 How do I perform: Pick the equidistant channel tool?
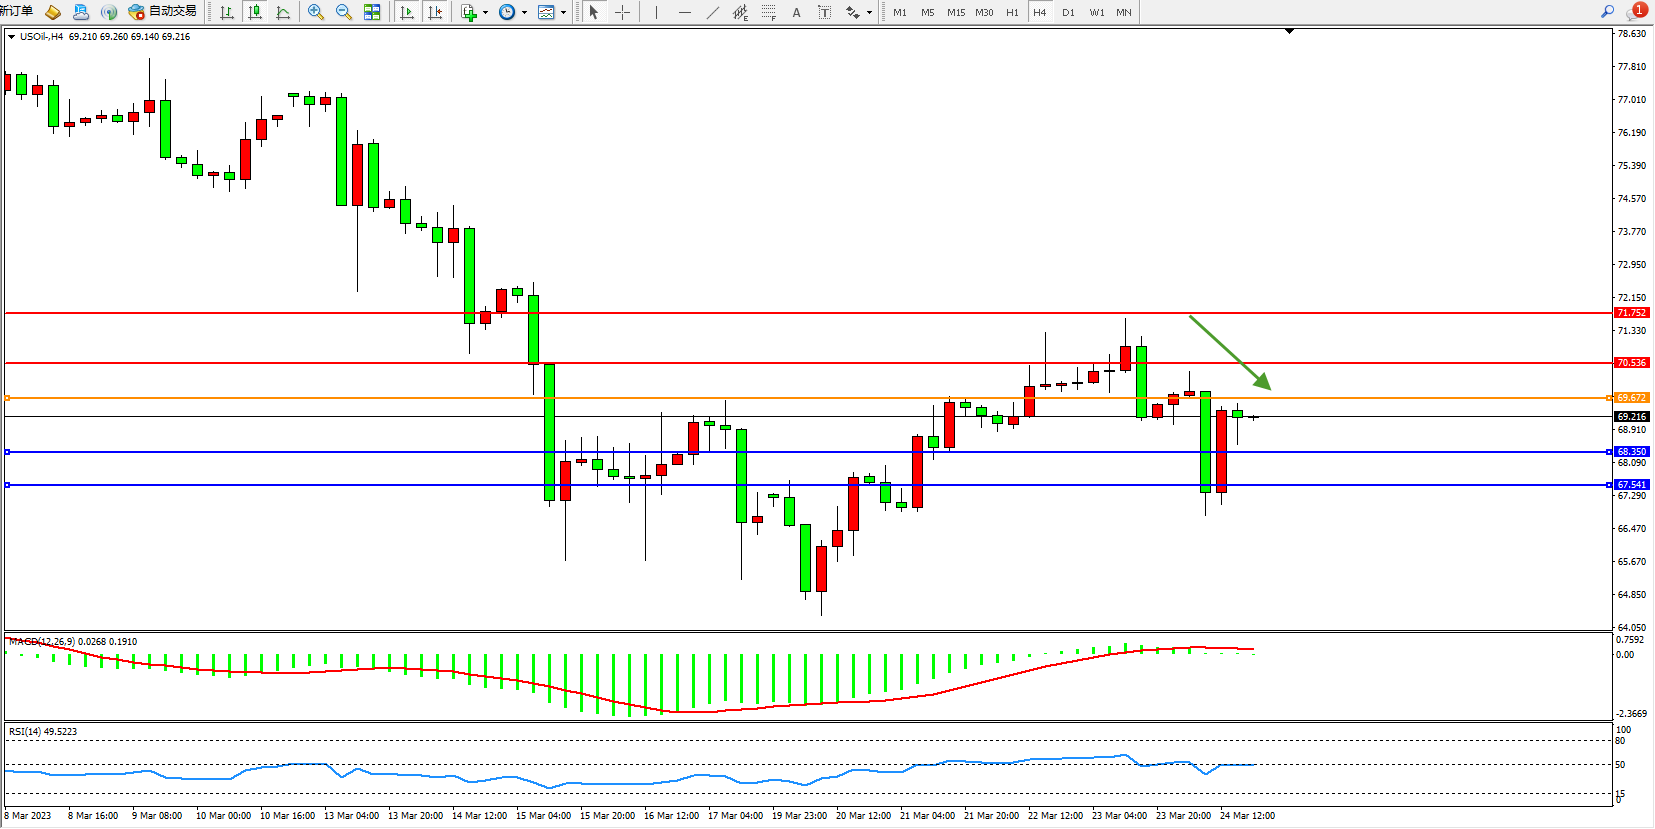[740, 12]
